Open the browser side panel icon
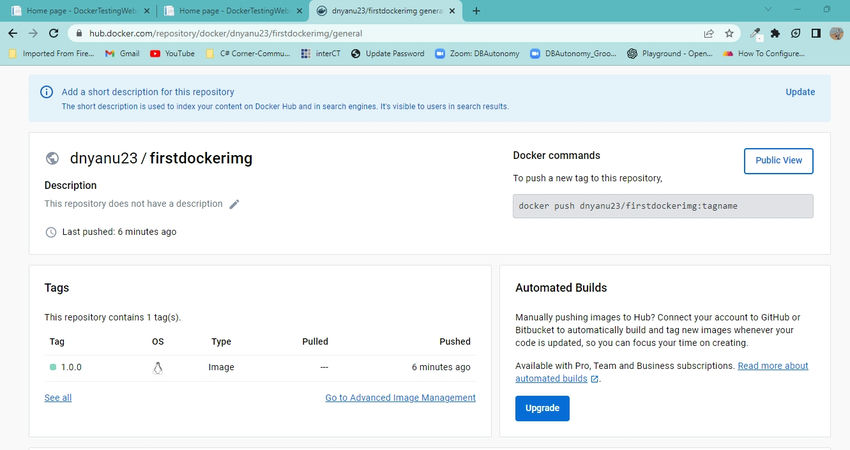Viewport: 850px width, 450px height. coord(816,33)
